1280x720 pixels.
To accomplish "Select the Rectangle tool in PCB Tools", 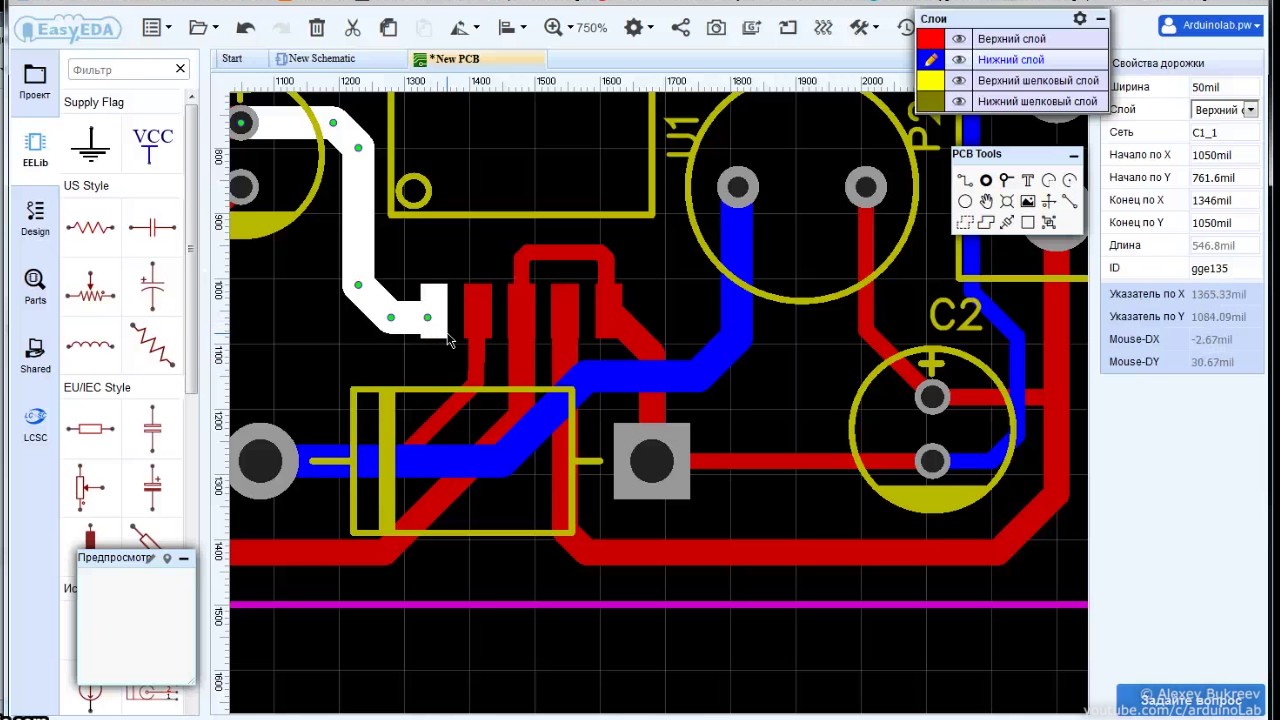I will (x=1027, y=222).
